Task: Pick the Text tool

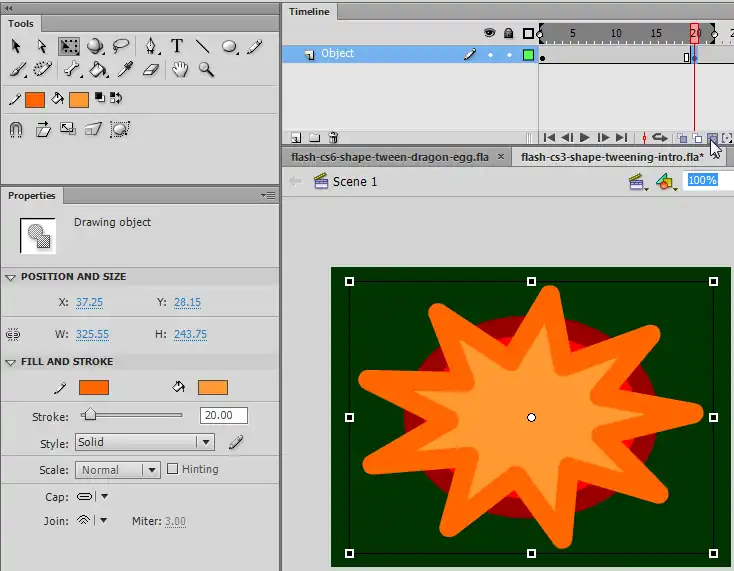Action: [x=177, y=46]
